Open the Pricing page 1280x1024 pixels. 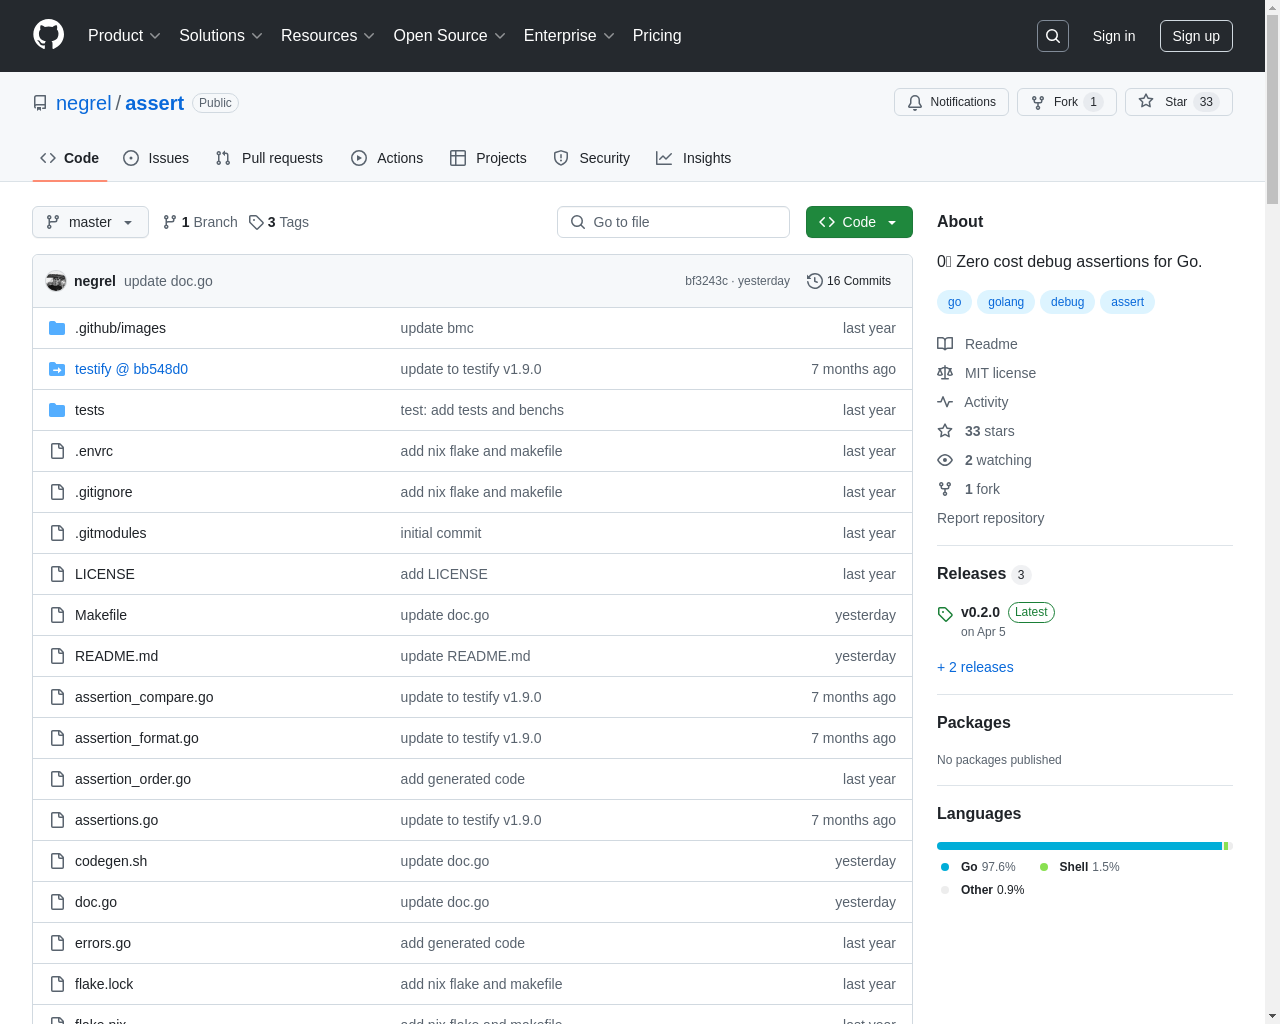(x=657, y=36)
